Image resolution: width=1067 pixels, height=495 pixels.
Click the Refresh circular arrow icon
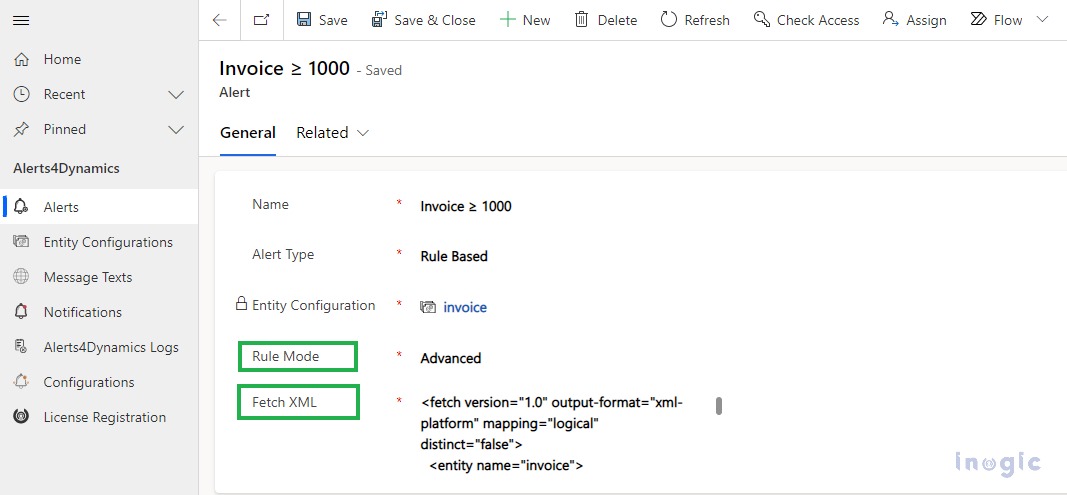point(669,20)
